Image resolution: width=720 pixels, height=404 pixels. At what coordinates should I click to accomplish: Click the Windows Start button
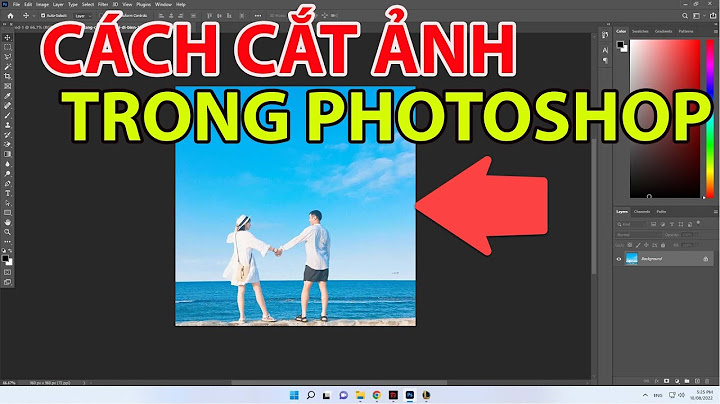tap(294, 395)
